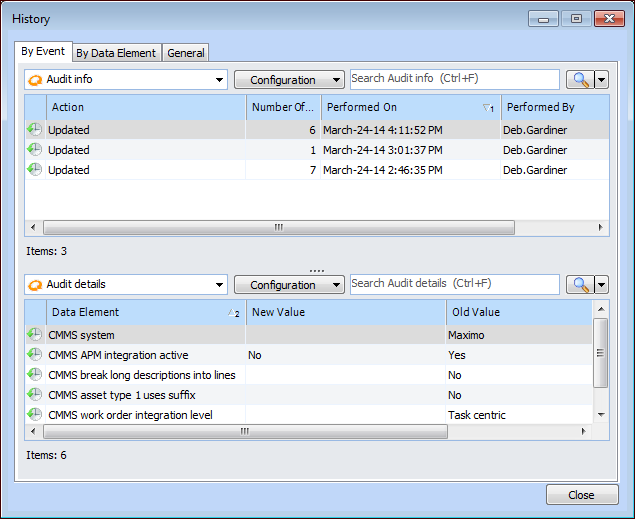This screenshot has width=635, height=519.
Task: Click the clock icon of the 2:46:35 PM row
Action: click(x=34, y=169)
